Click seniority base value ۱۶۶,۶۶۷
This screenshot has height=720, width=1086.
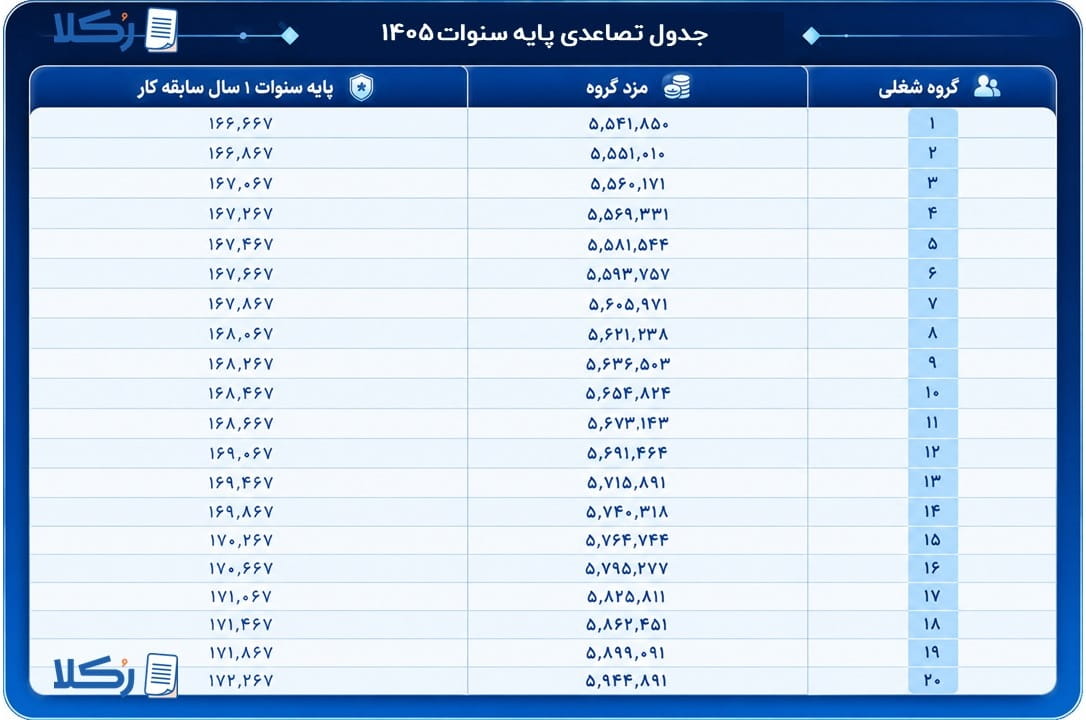click(x=241, y=123)
